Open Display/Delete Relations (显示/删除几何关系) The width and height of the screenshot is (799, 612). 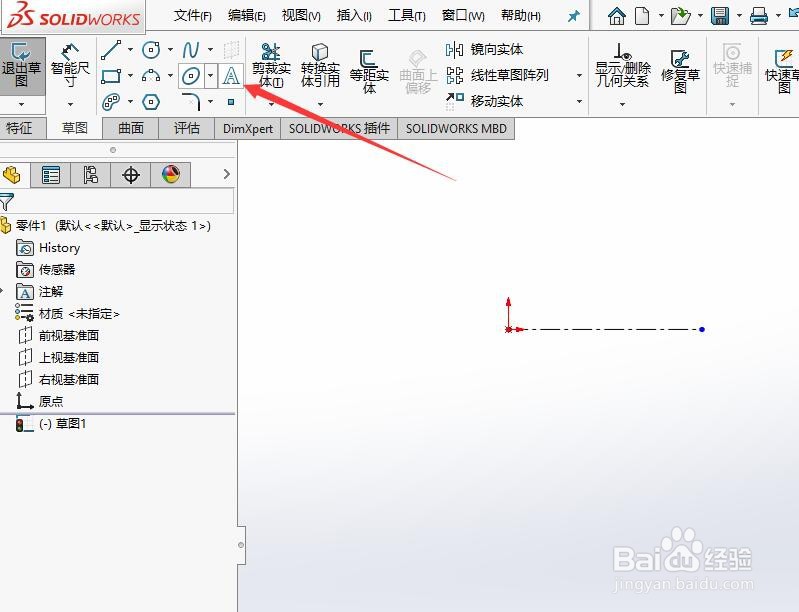pos(622,66)
